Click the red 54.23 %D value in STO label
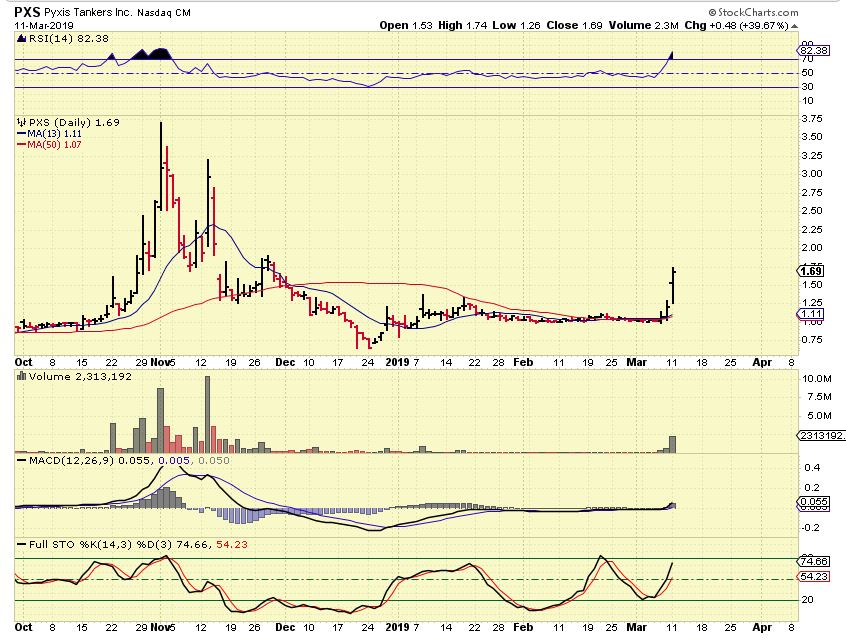This screenshot has height=640, width=846. click(x=232, y=545)
